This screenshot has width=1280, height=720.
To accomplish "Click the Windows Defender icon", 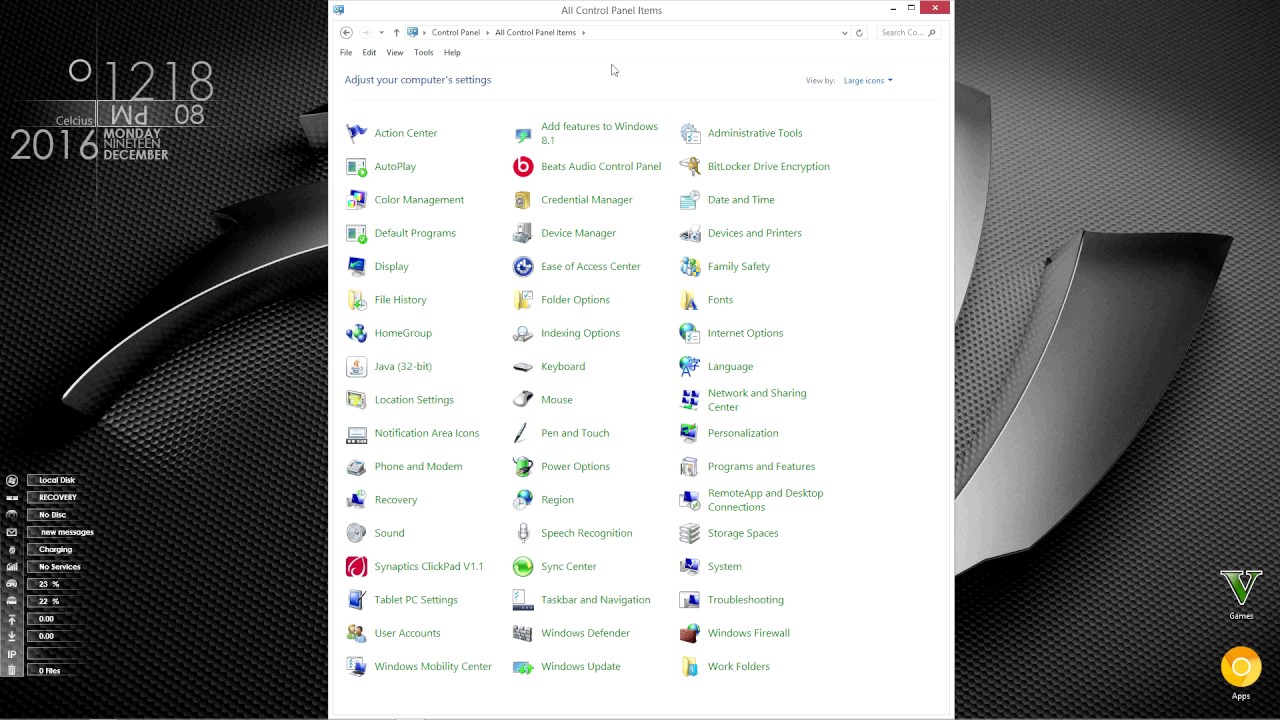I will pyautogui.click(x=523, y=633).
